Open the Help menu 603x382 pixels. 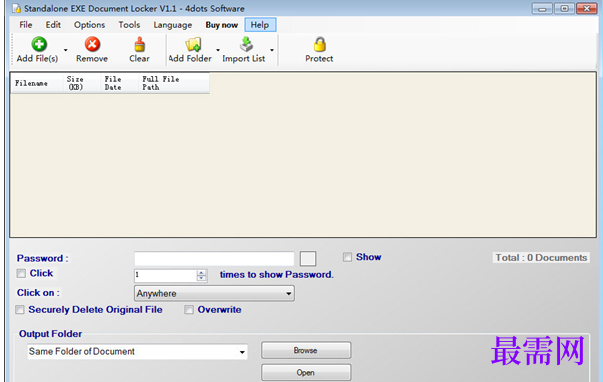pos(260,25)
